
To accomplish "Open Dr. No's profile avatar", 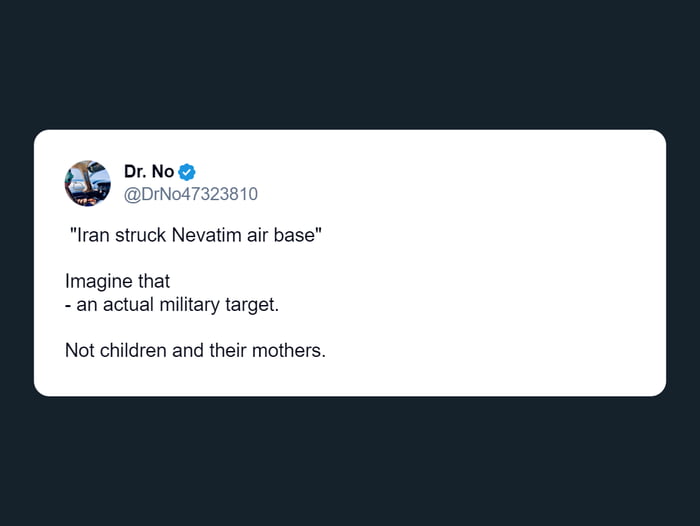I will [x=88, y=183].
